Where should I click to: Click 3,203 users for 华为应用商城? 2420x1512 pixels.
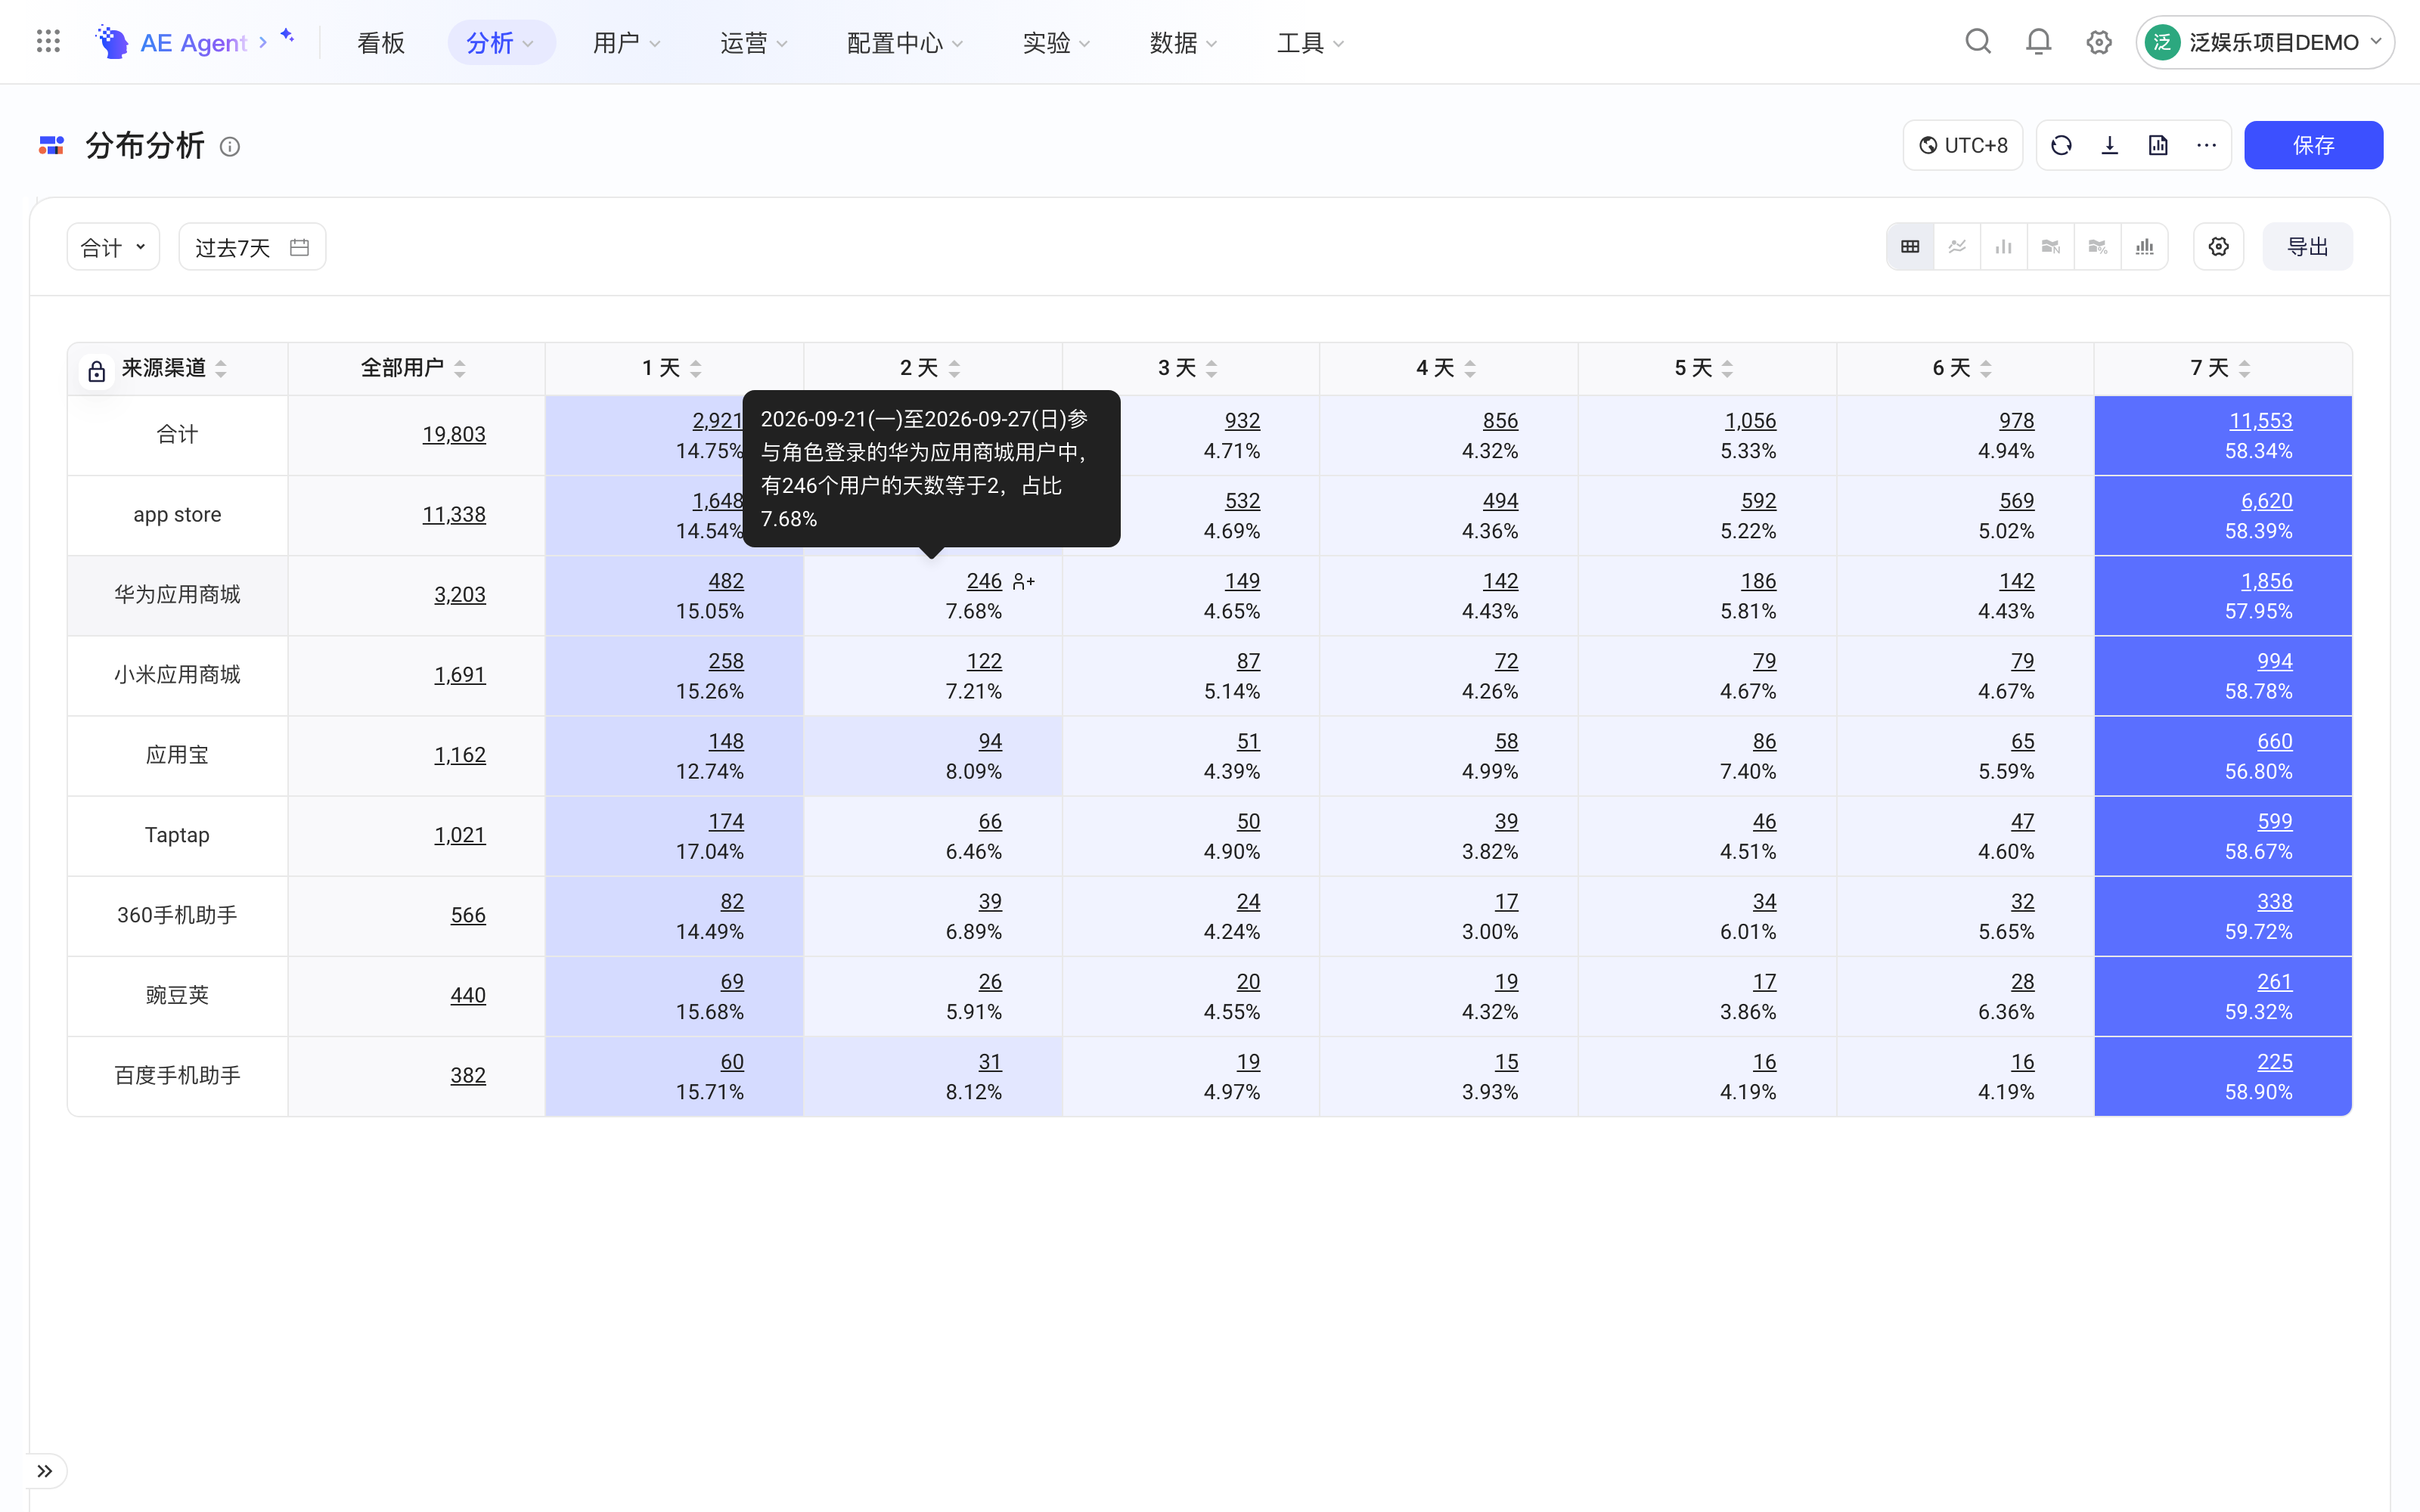459,595
